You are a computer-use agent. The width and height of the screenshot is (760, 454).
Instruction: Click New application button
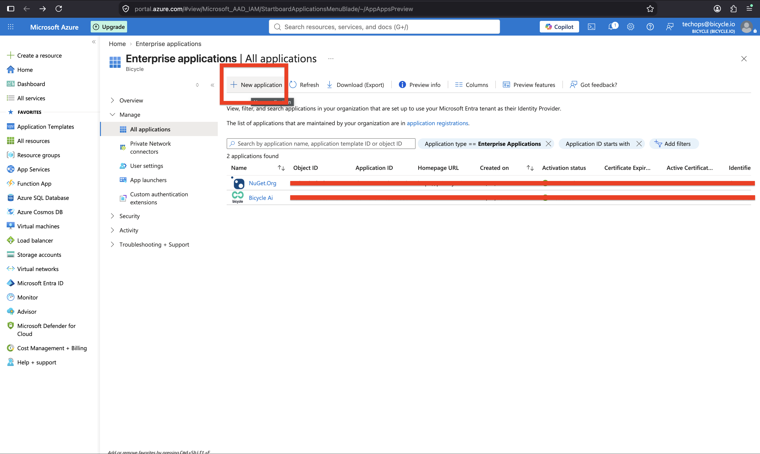tap(255, 85)
